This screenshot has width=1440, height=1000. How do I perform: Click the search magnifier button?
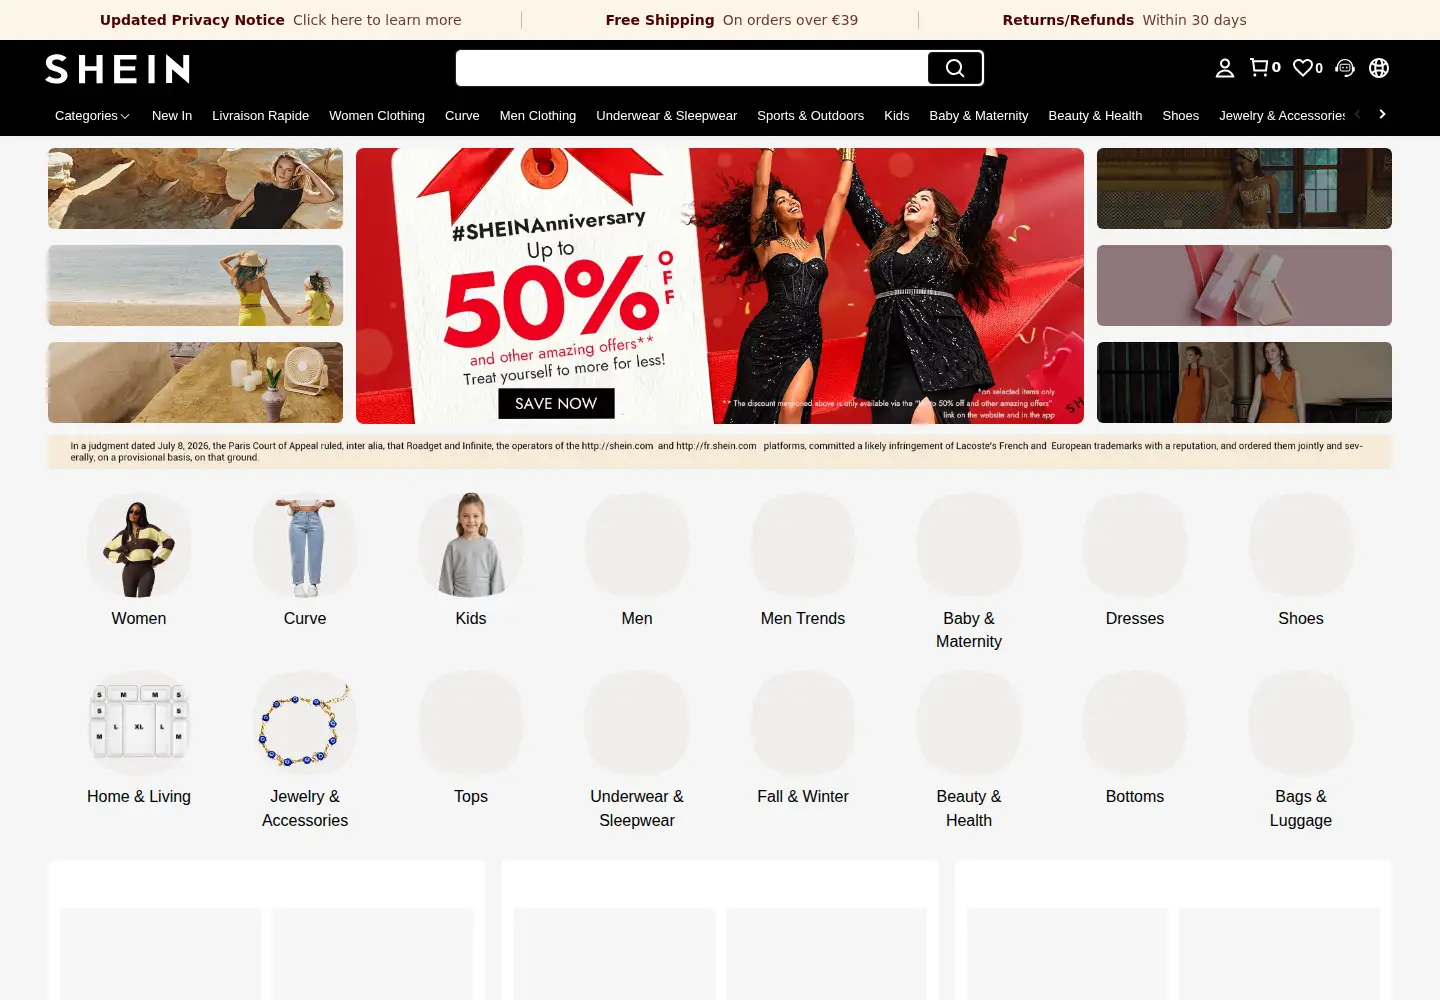click(x=955, y=68)
